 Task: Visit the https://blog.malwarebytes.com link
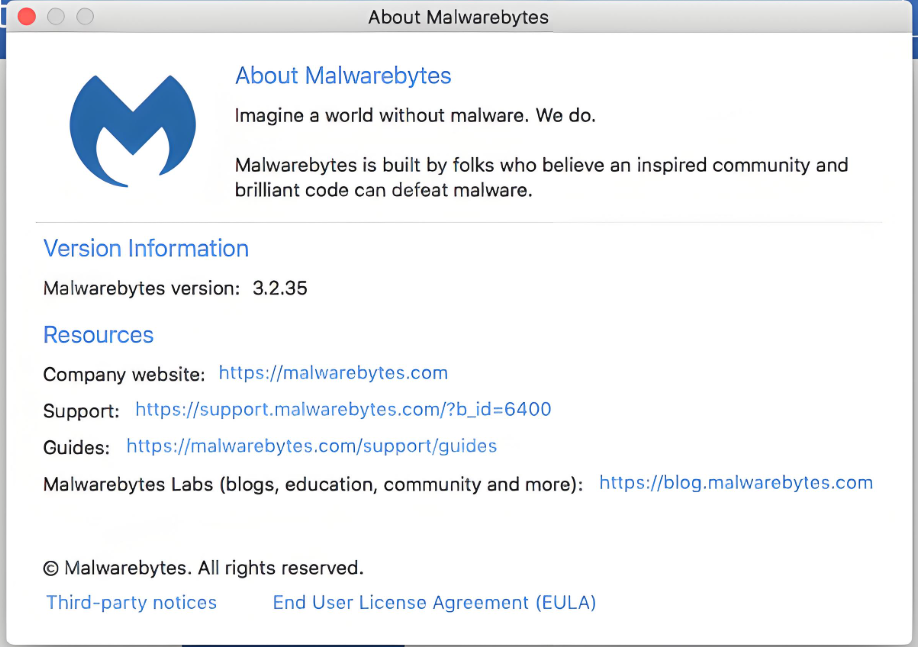[x=736, y=482]
